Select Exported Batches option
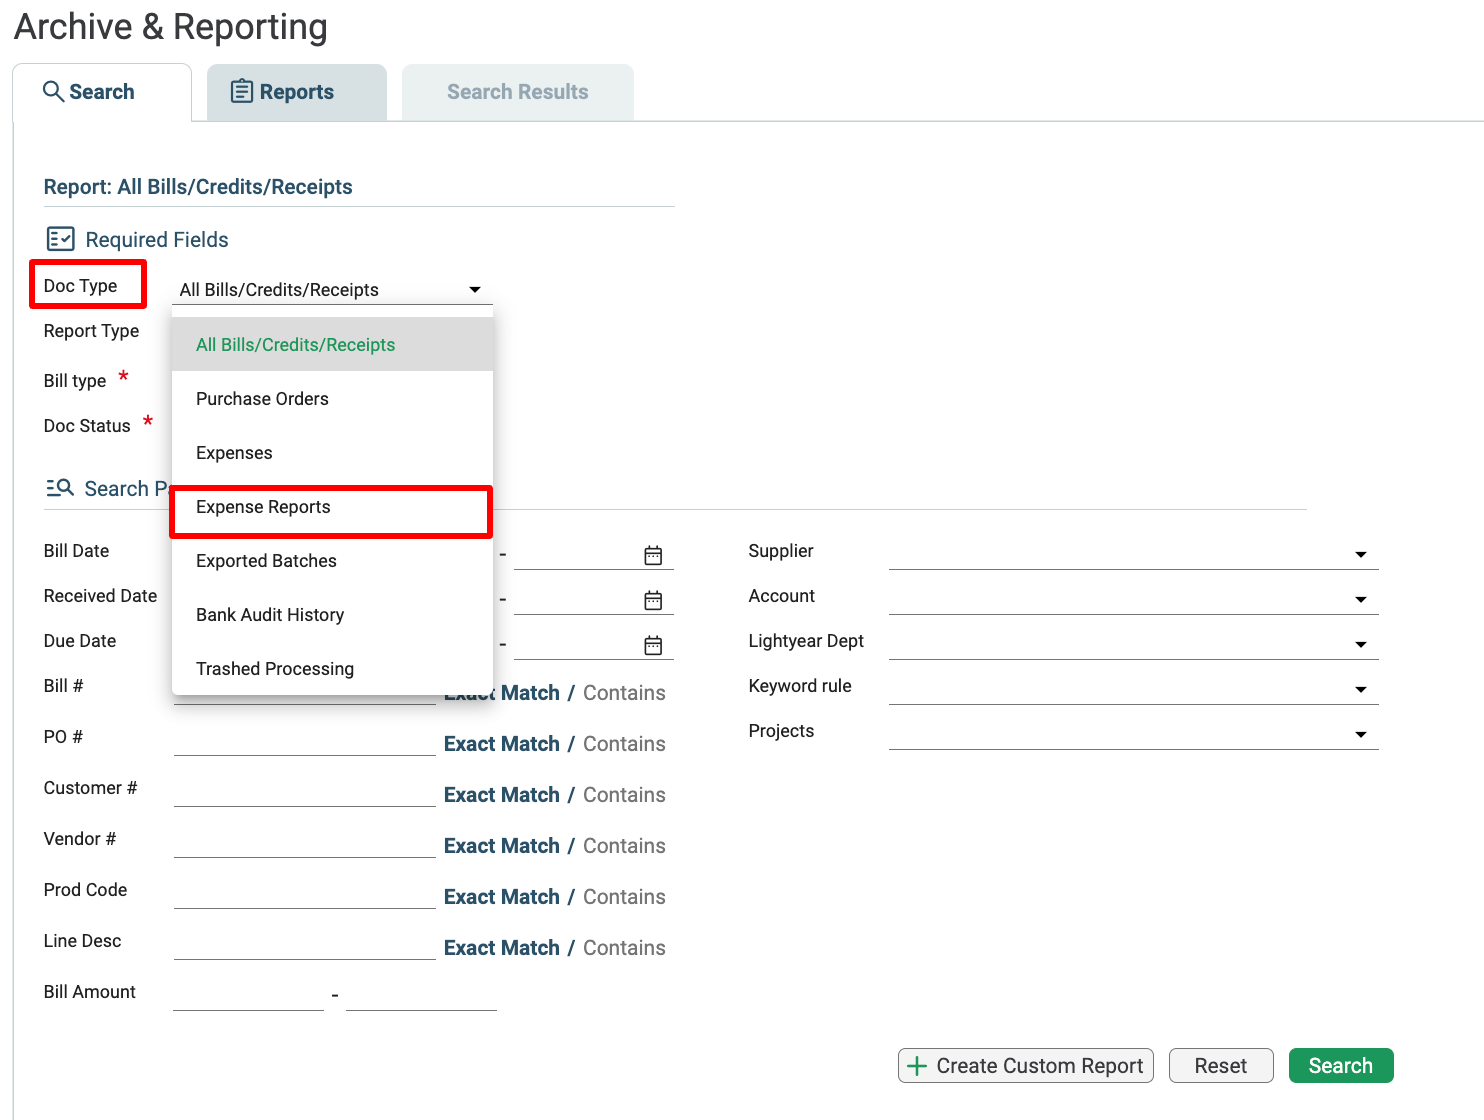 pyautogui.click(x=332, y=561)
